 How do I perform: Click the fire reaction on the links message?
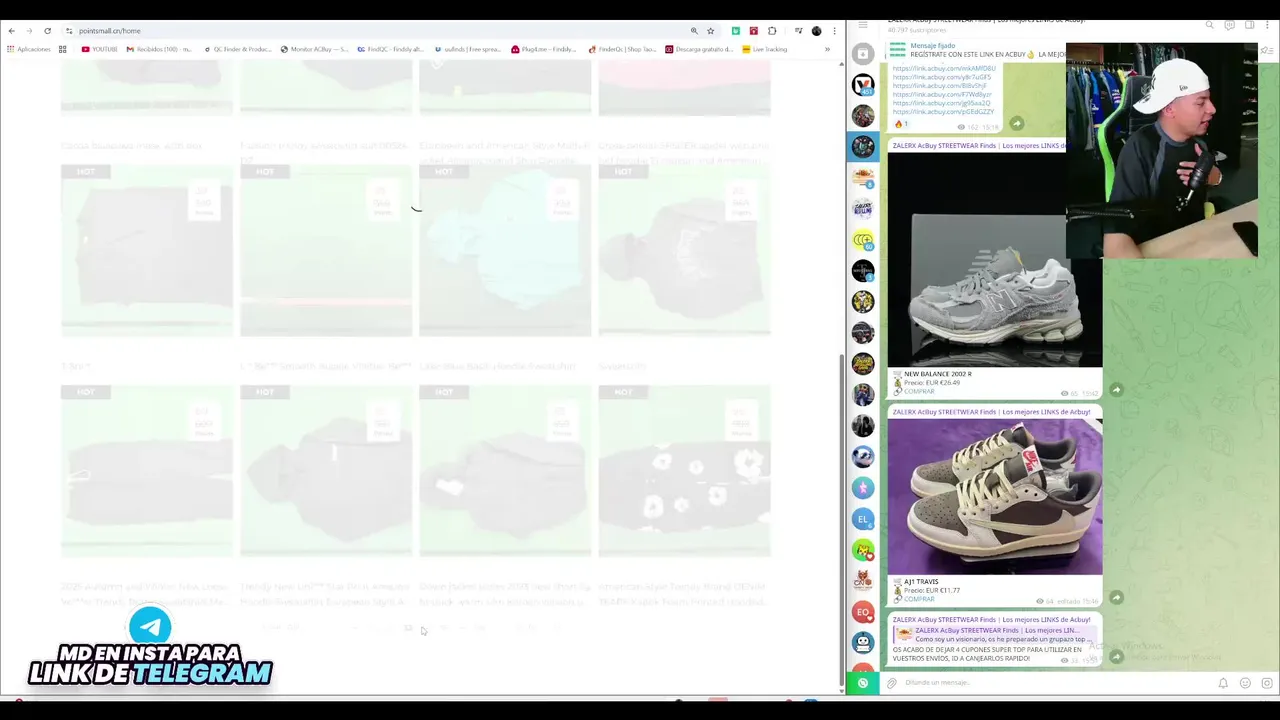pos(900,124)
